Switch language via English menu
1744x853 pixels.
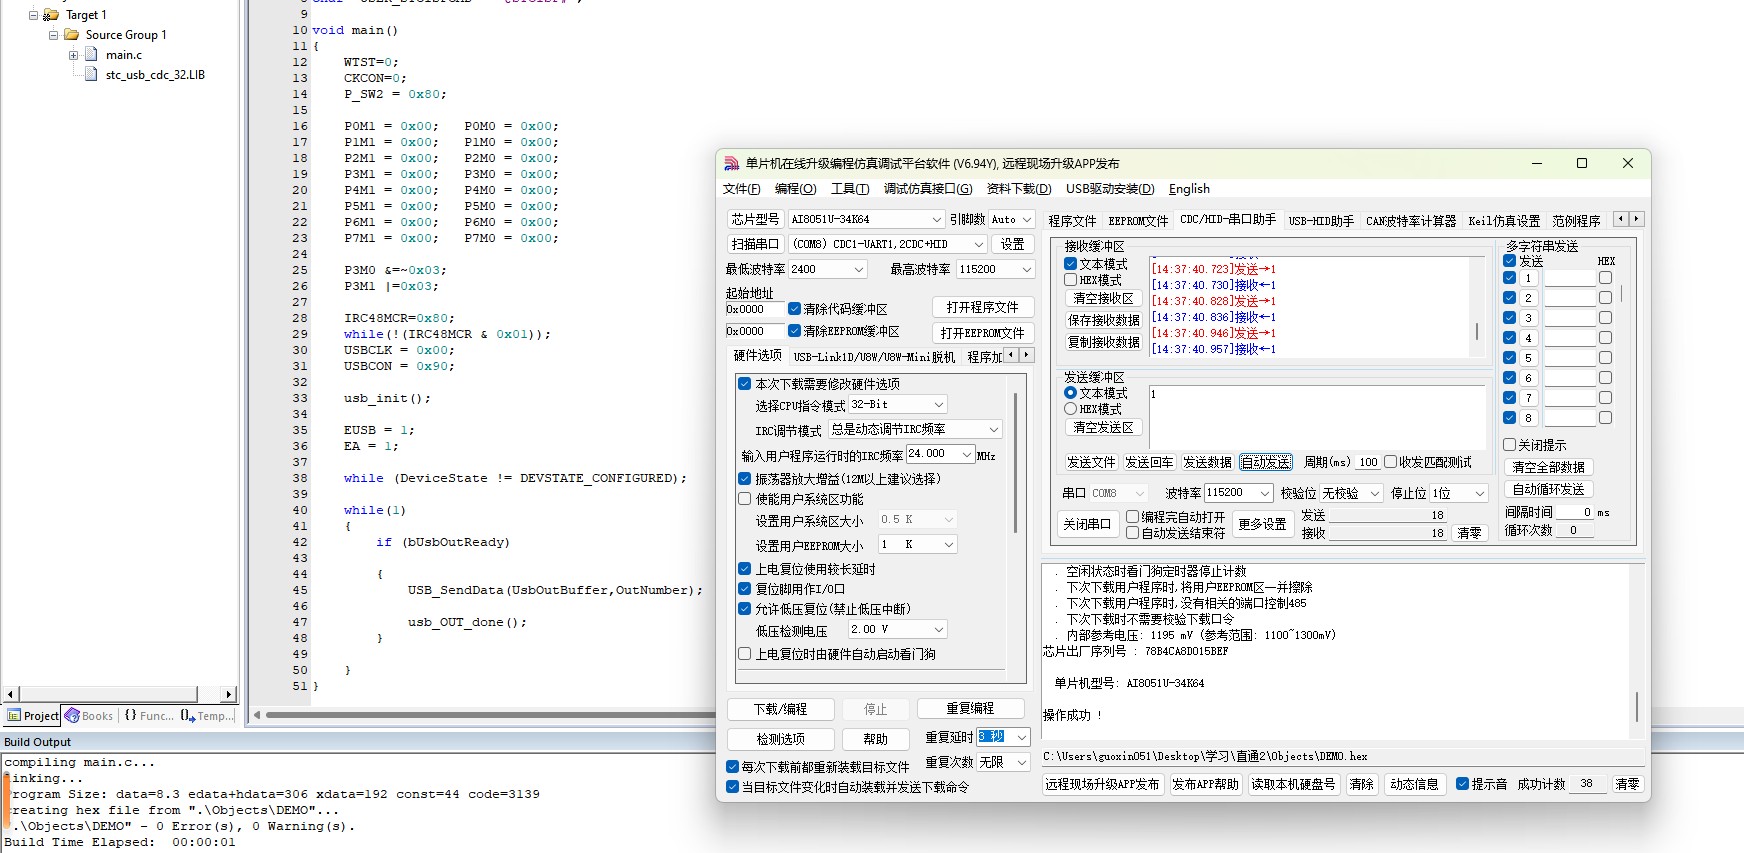click(1189, 189)
